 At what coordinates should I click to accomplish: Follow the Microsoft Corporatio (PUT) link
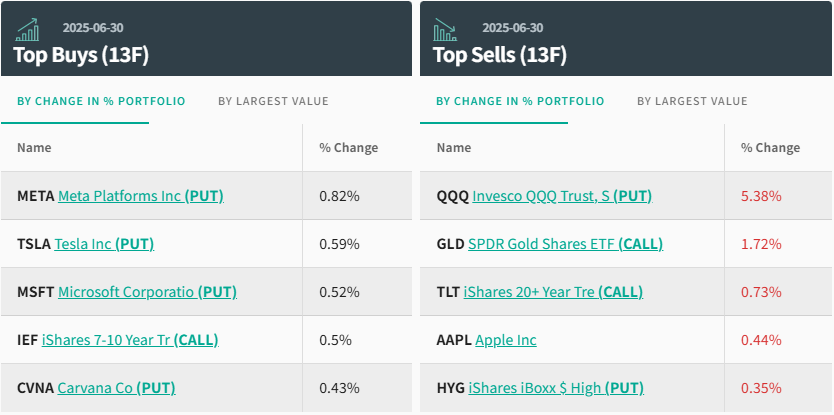tap(147, 292)
